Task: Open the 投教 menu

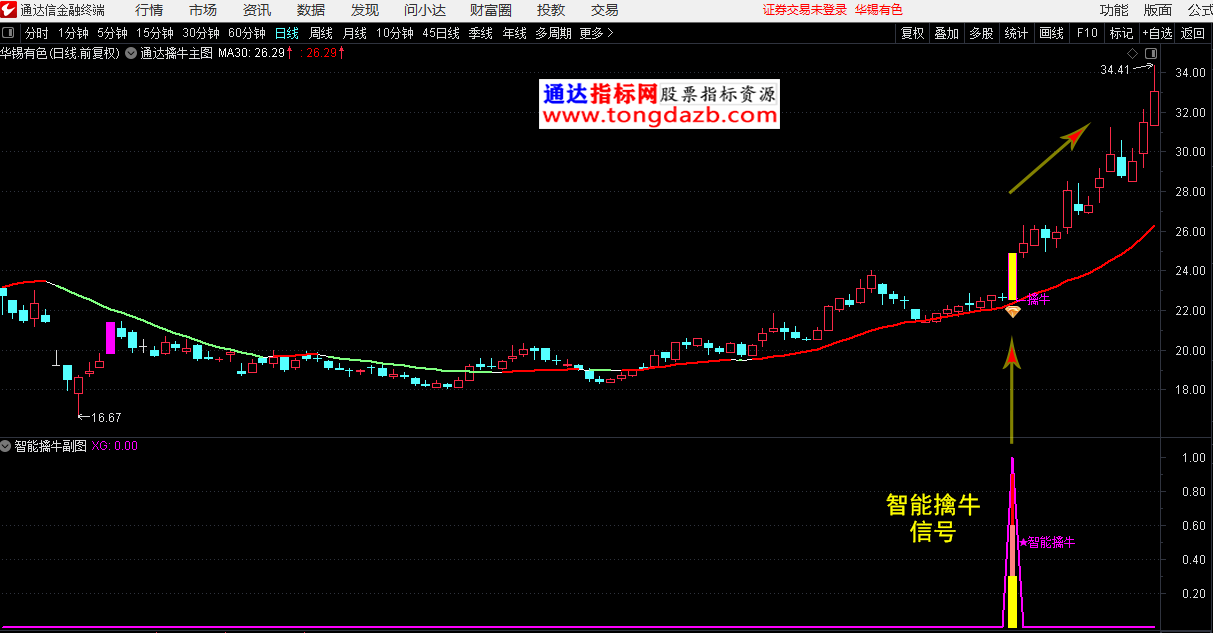Action: 551,10
